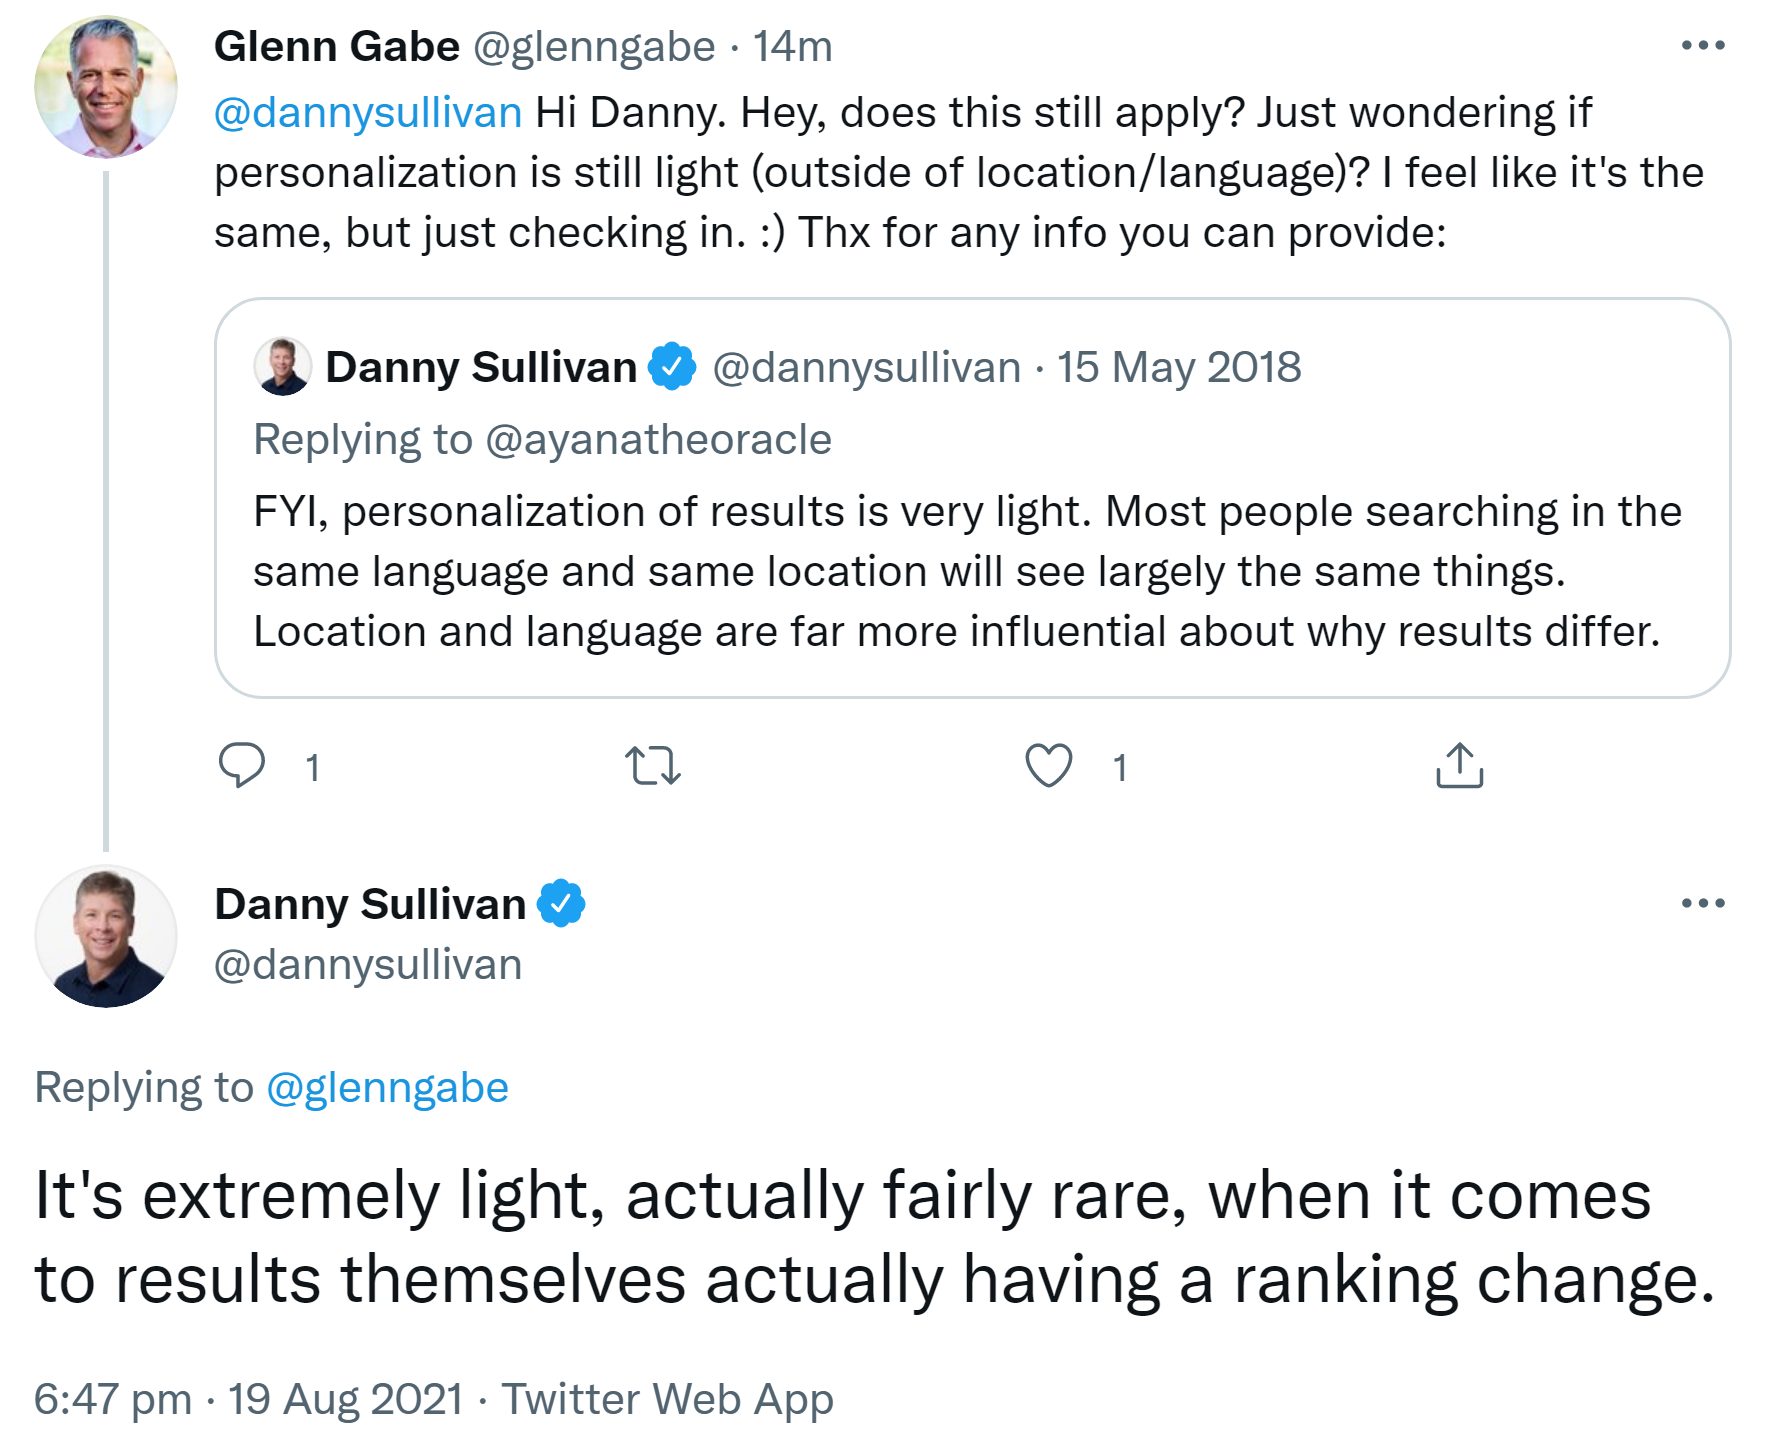
Task: Click the verified badge in the quoted tweet
Action: click(672, 367)
